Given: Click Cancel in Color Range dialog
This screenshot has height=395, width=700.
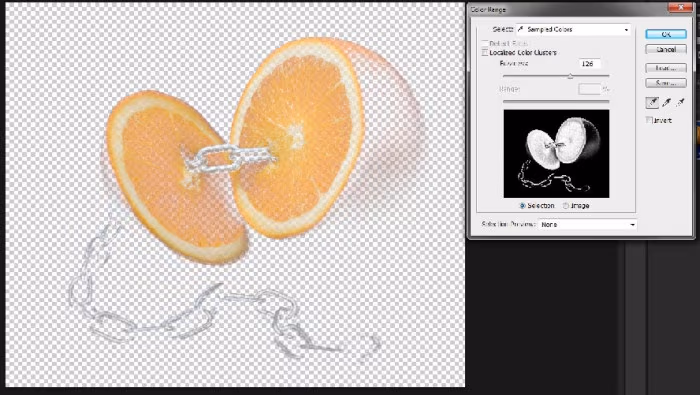Looking at the screenshot, I should 666,50.
